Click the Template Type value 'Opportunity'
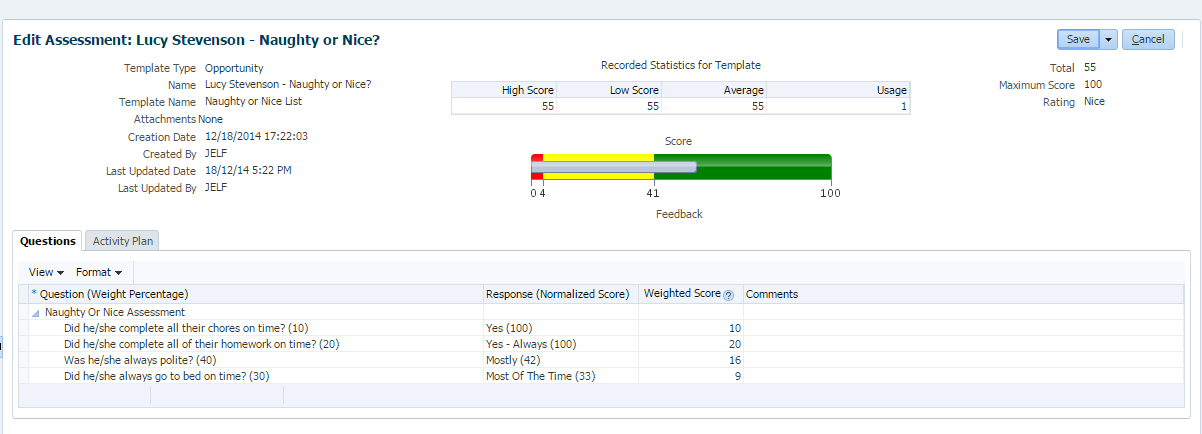The height and width of the screenshot is (434, 1202). [x=234, y=68]
